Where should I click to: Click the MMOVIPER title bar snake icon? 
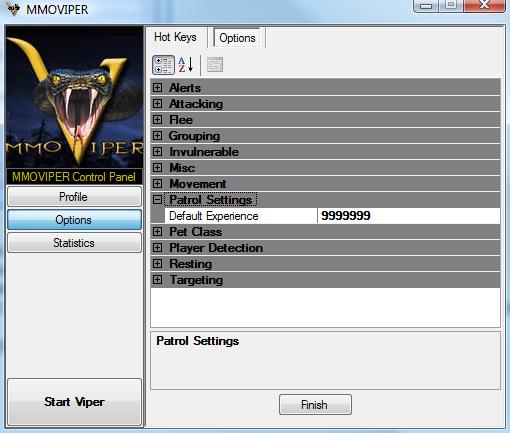13,8
